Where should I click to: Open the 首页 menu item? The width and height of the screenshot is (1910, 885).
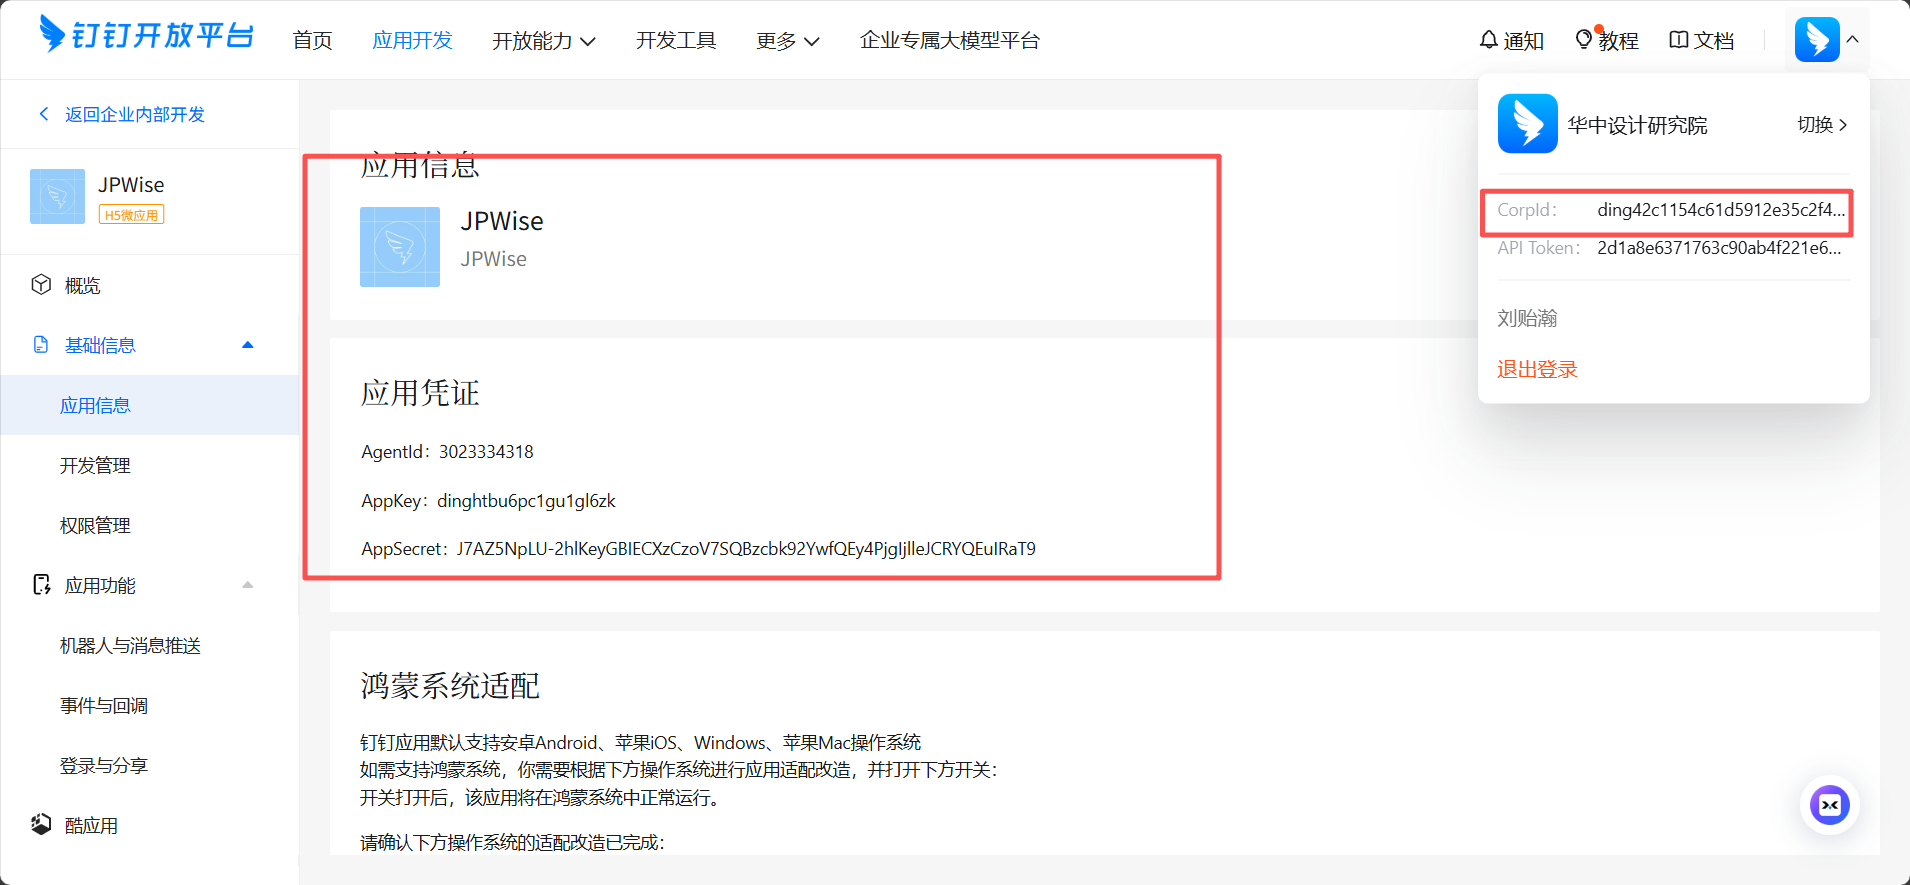312,40
